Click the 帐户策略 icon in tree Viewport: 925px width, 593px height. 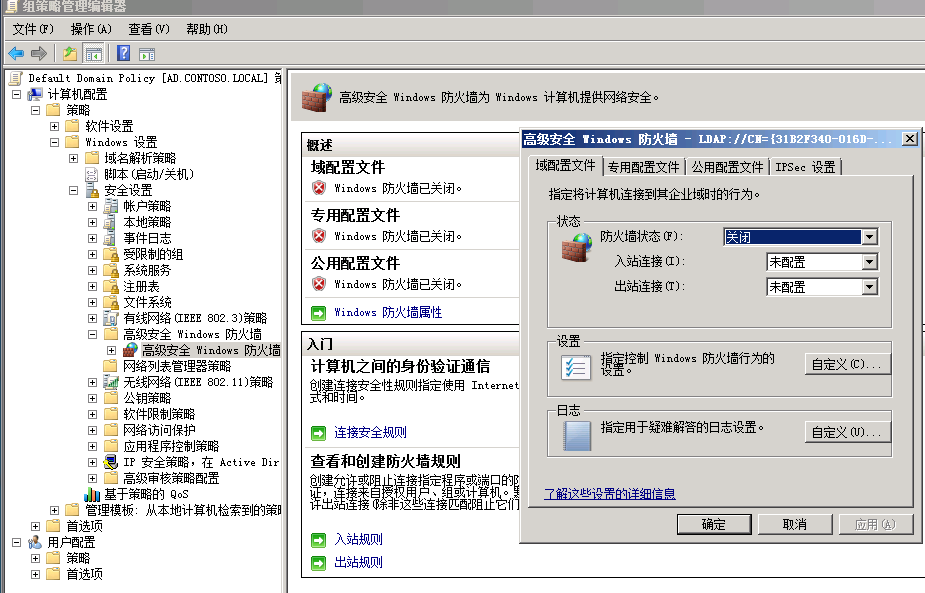[110, 206]
